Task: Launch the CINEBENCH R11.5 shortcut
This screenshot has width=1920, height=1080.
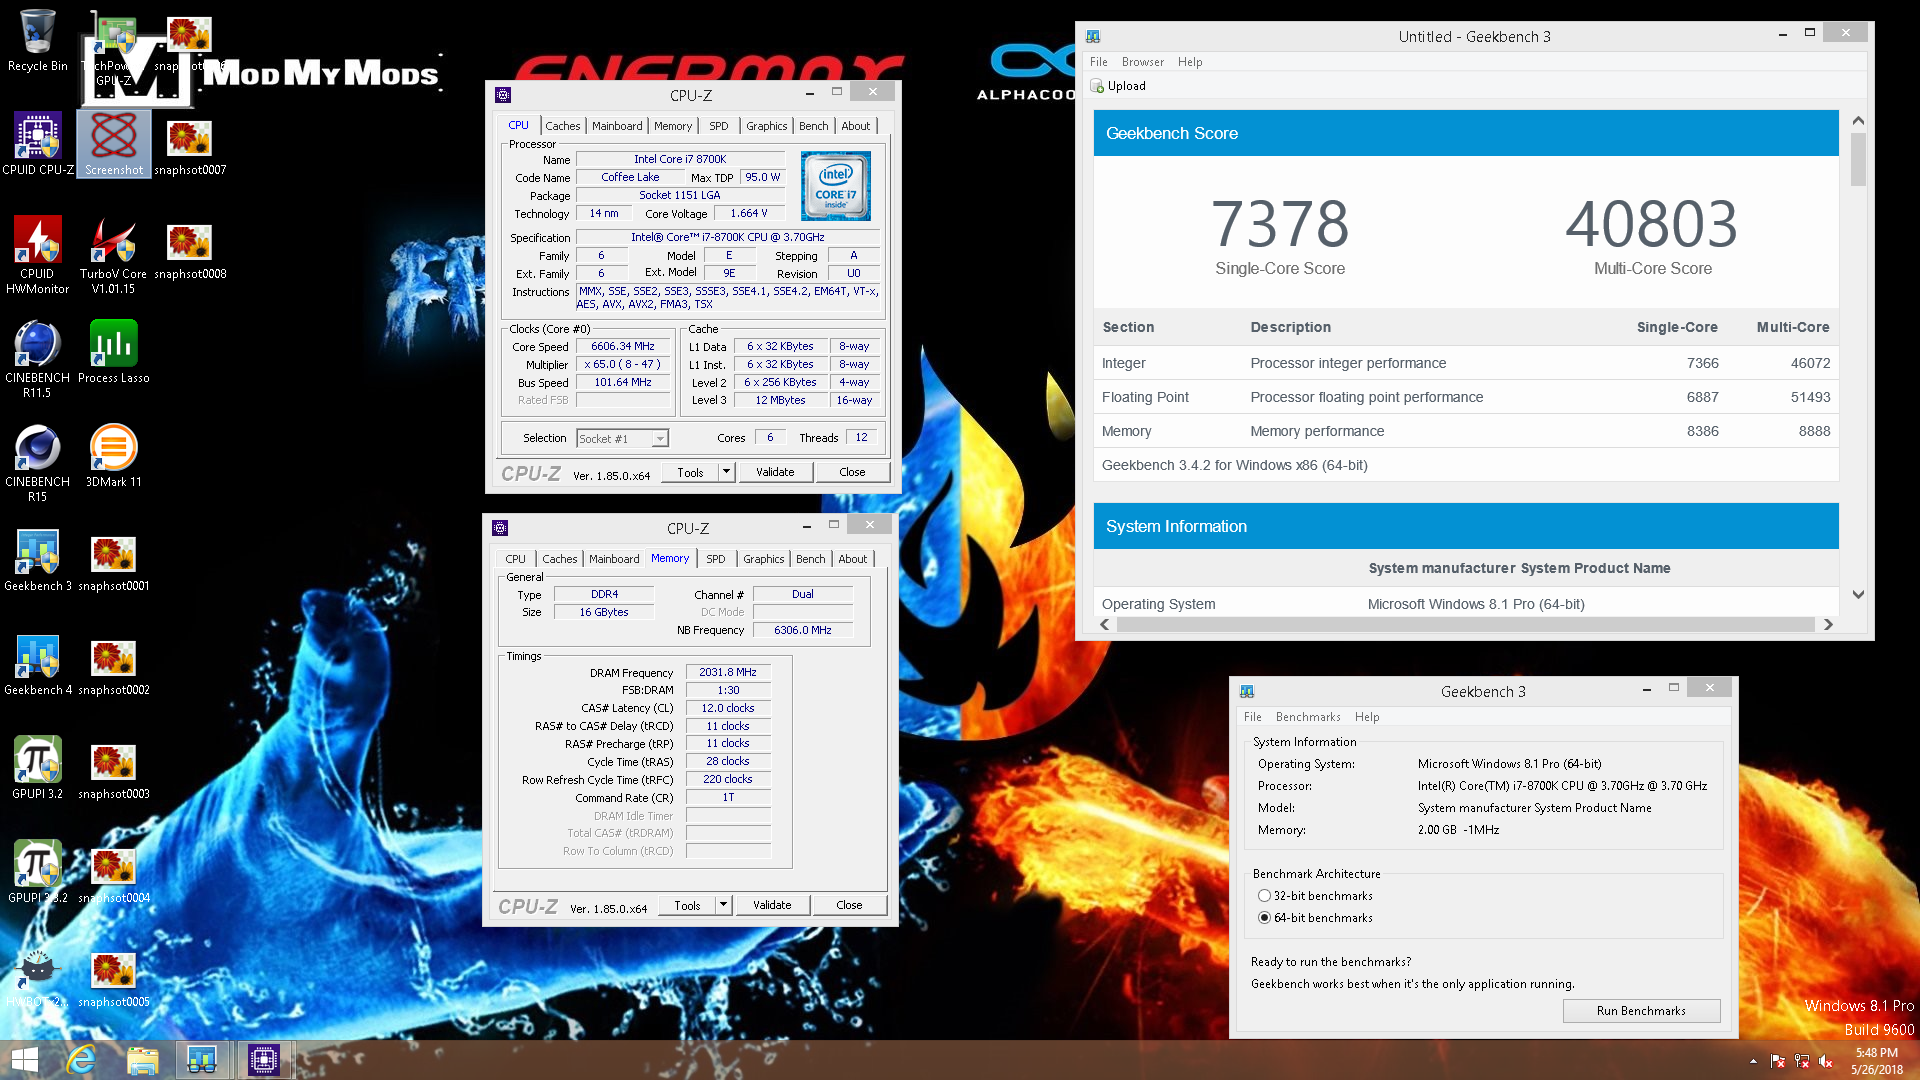Action: (37, 358)
